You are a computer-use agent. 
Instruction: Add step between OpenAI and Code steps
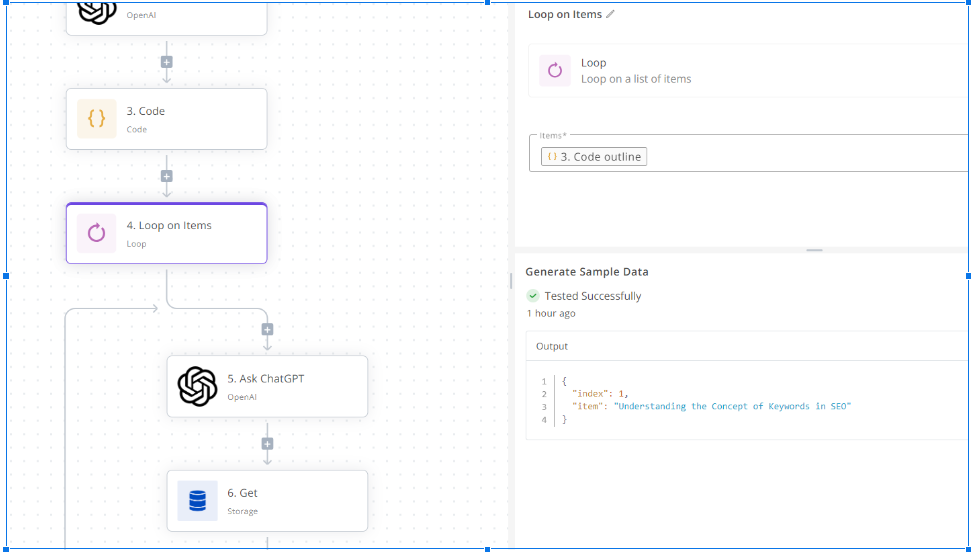(167, 62)
